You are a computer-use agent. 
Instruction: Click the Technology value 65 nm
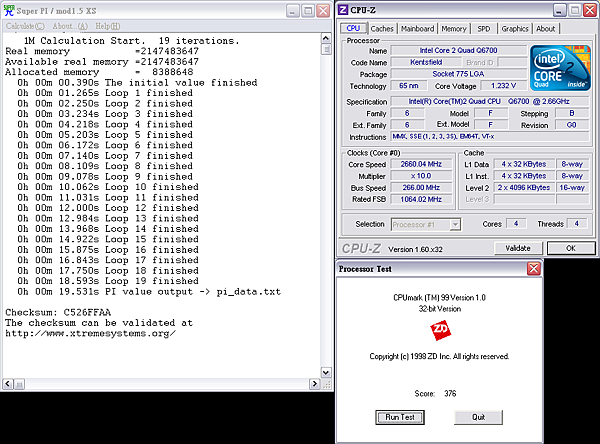[408, 86]
